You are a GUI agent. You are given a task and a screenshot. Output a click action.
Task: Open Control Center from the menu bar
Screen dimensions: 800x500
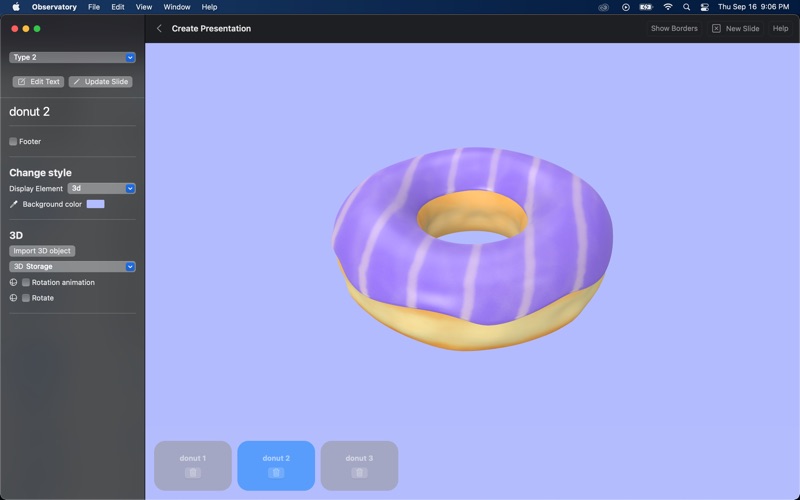click(705, 7)
